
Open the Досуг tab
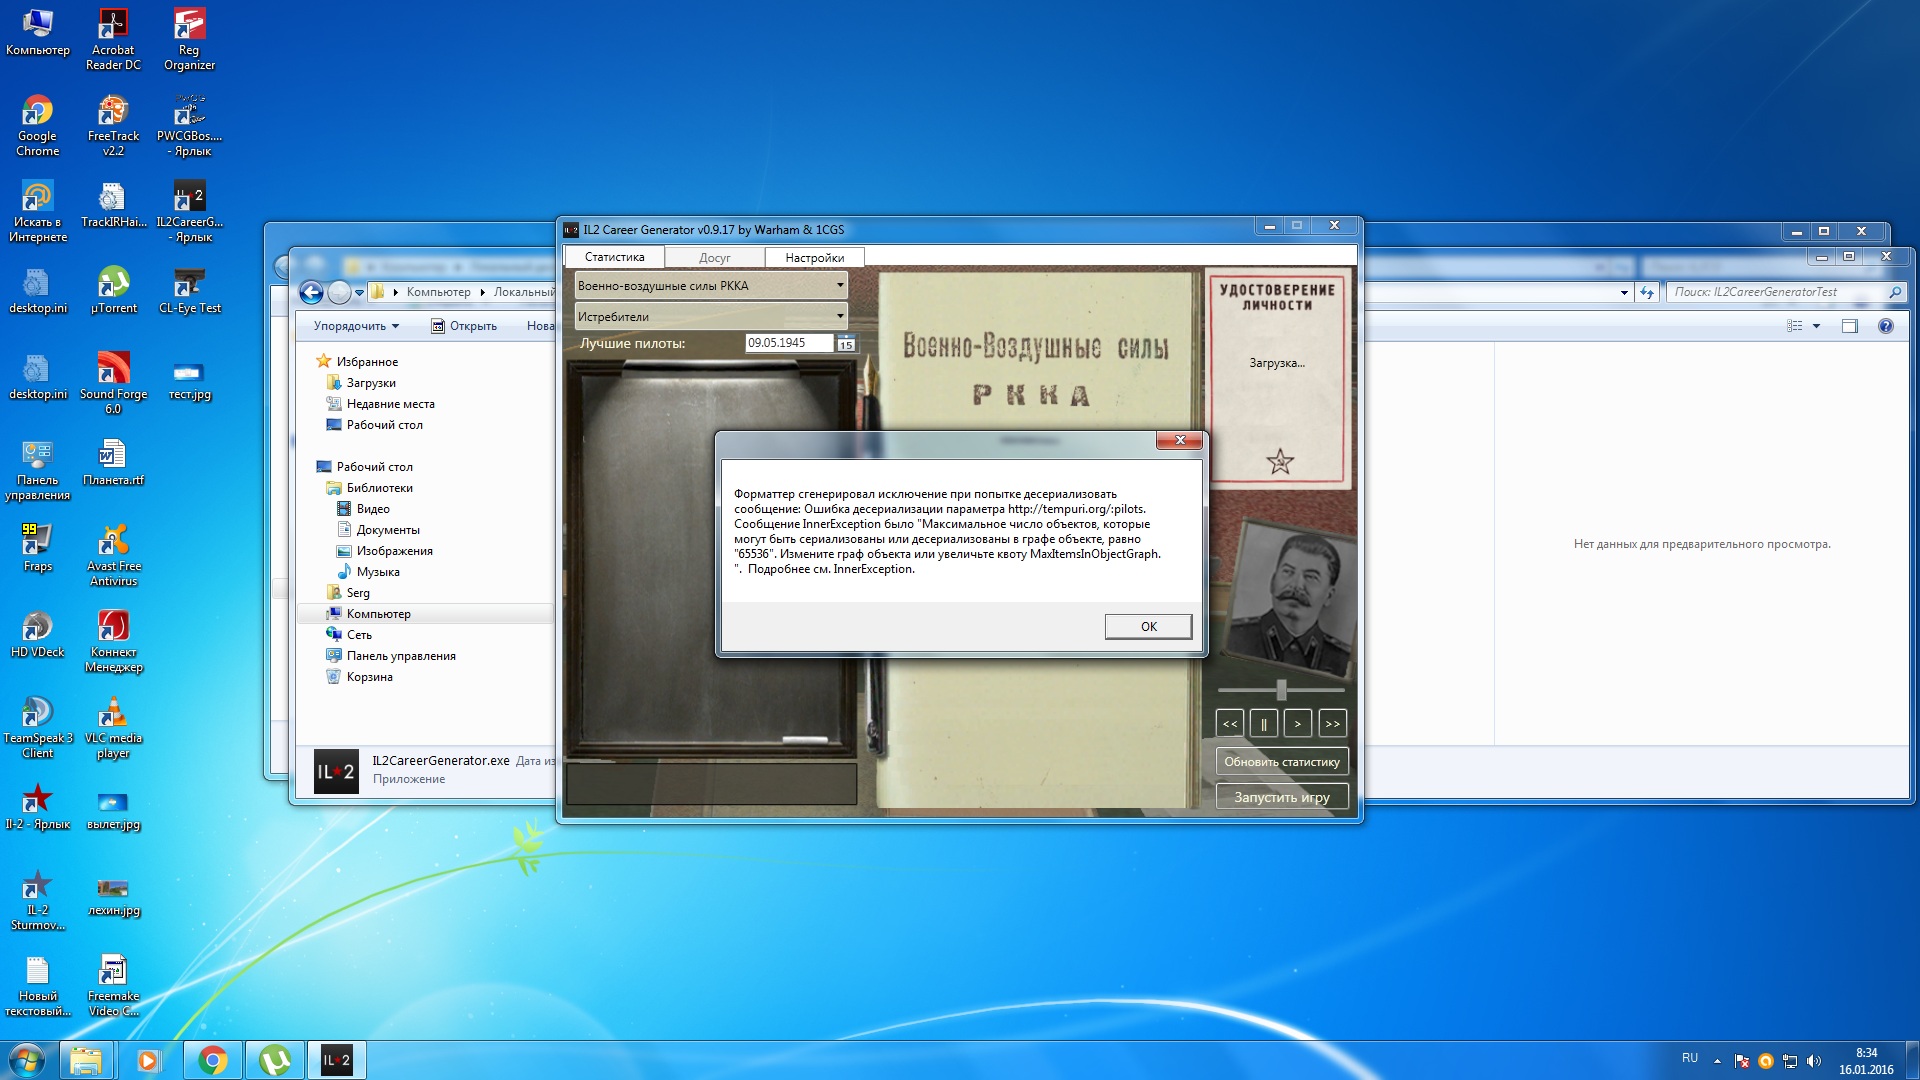(x=714, y=258)
